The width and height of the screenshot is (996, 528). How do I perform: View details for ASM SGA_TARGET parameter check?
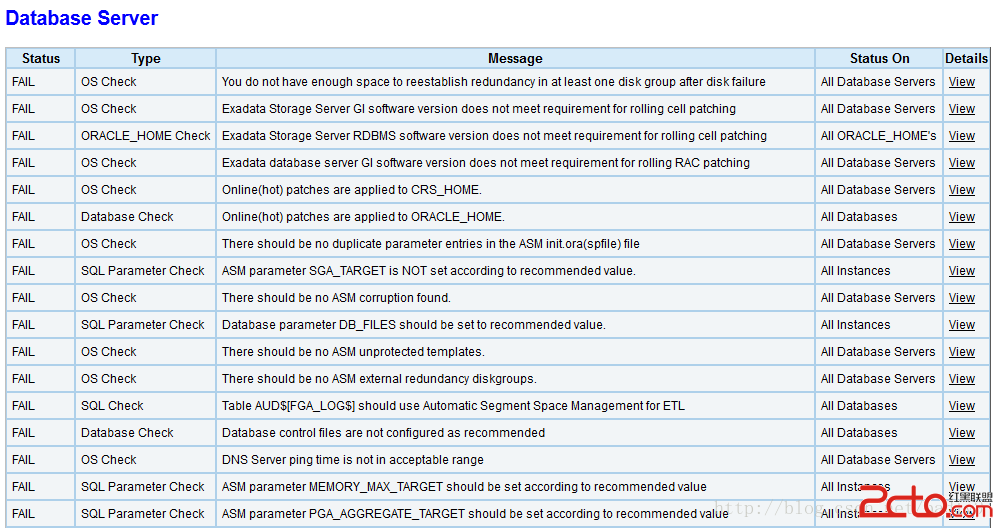click(962, 271)
